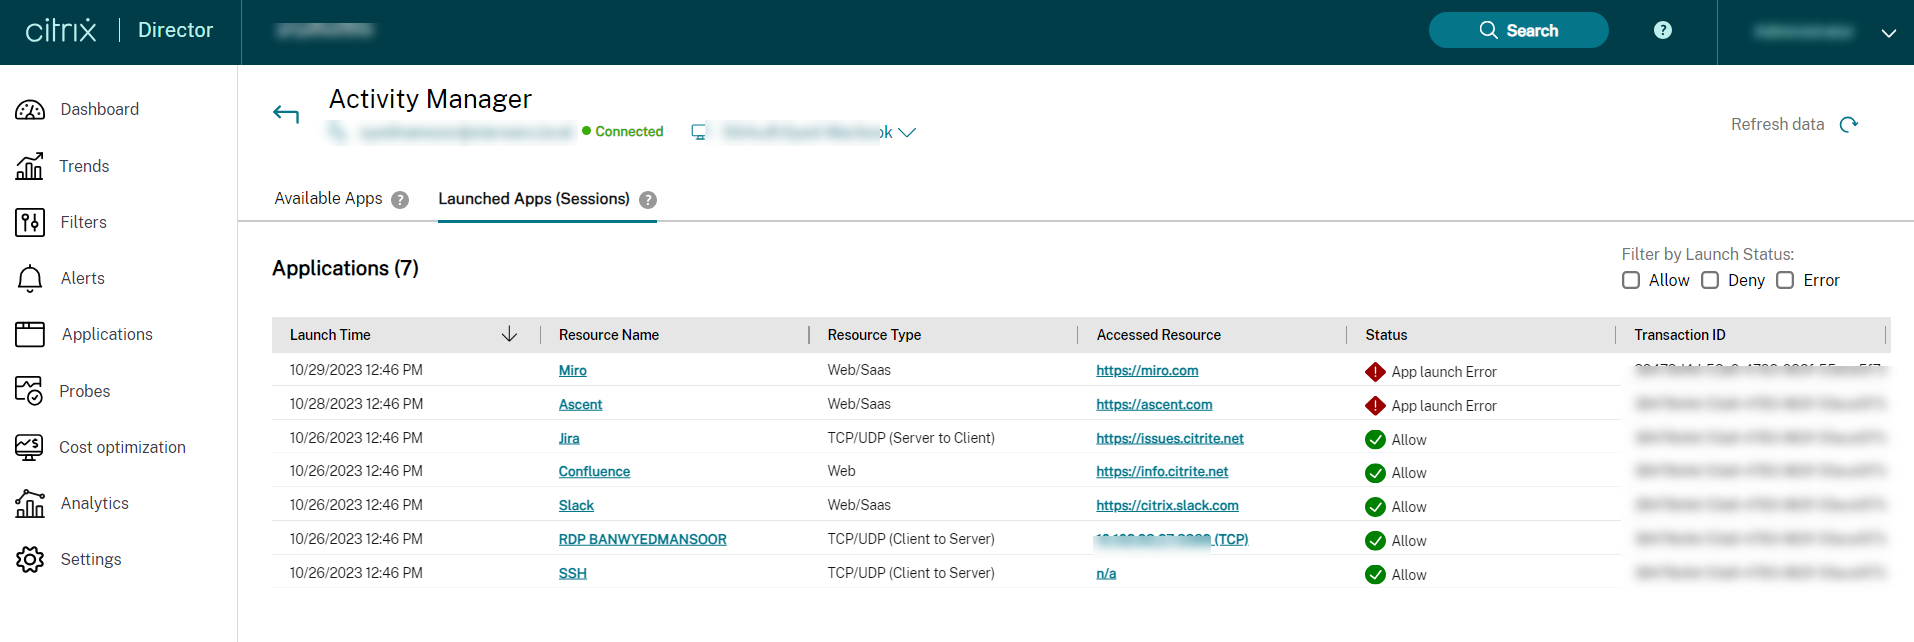Click the green Allow check in SSH row

1375,575
